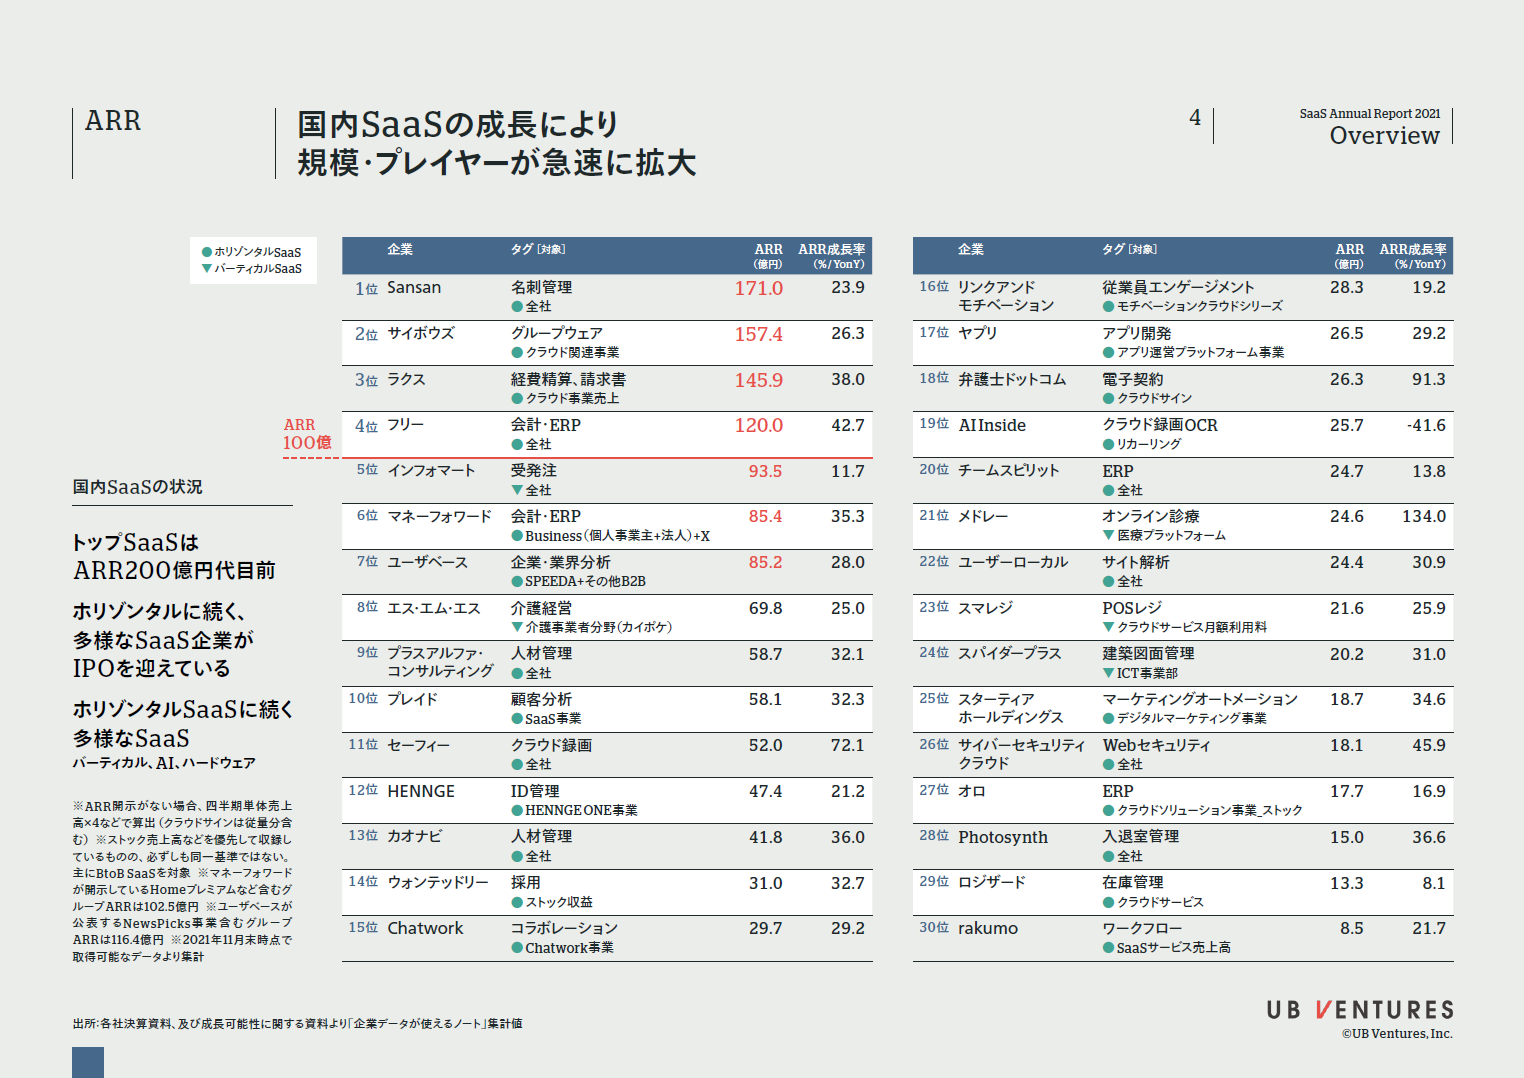Click the セーフィー company name

click(419, 745)
